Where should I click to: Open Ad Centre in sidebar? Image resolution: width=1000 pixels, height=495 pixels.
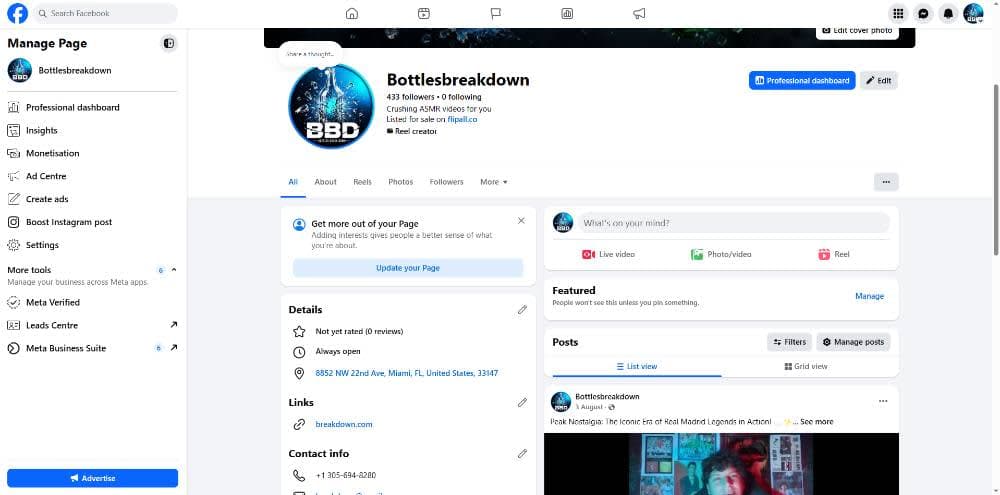click(92, 177)
